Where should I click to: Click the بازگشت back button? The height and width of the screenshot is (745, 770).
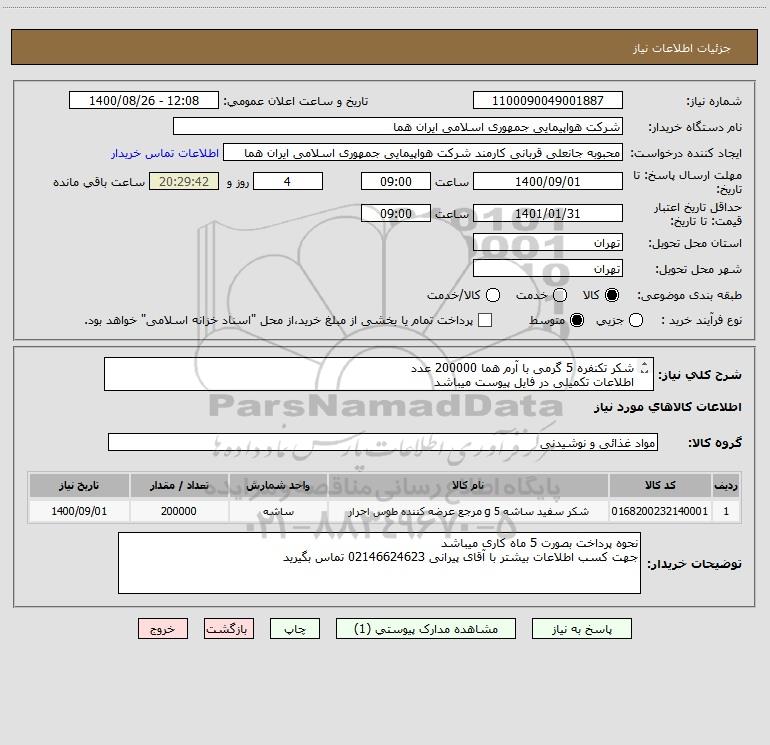(229, 629)
